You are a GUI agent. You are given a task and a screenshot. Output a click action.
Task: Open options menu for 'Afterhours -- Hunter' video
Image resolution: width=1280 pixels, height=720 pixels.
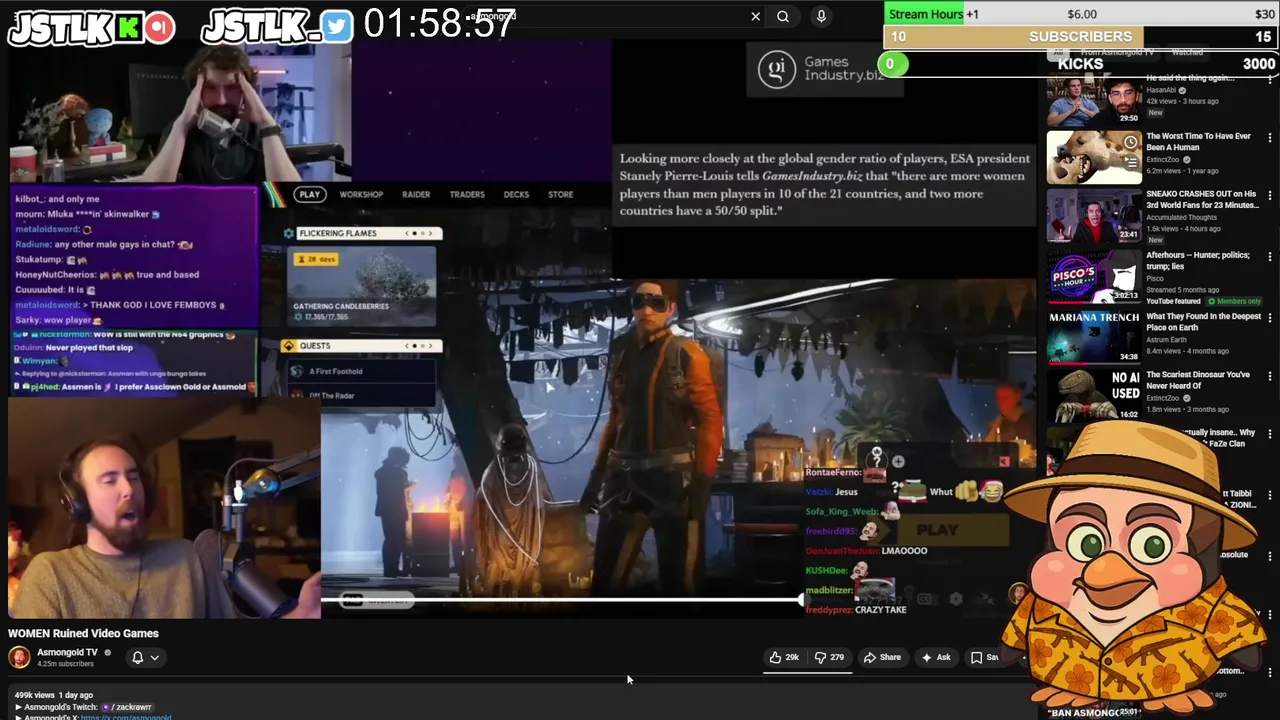[1270, 257]
